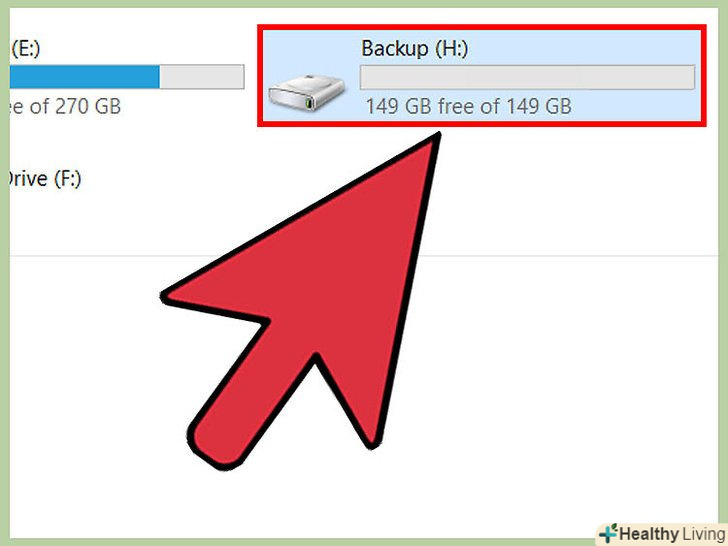Click the Backup (H:) drive name label
The width and height of the screenshot is (728, 546).
pyautogui.click(x=415, y=48)
